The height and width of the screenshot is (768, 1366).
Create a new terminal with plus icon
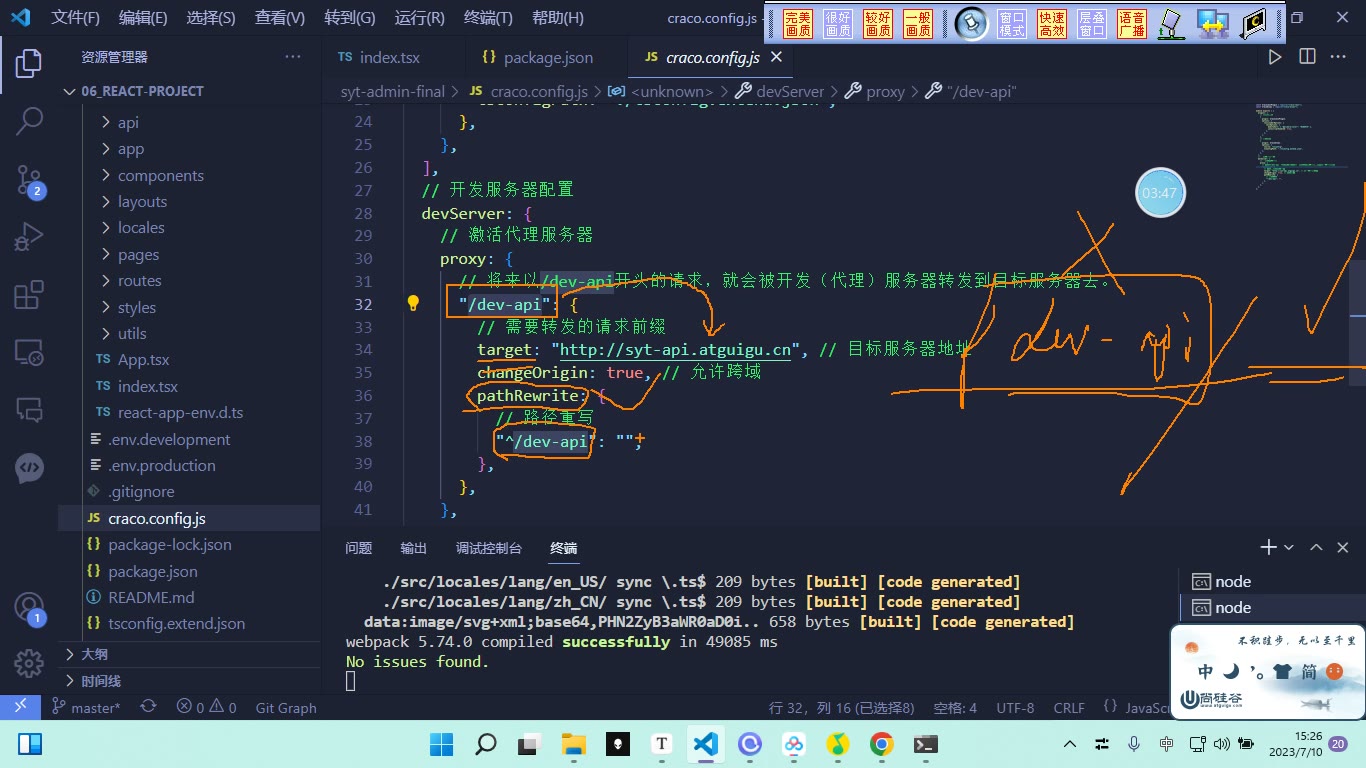1268,547
